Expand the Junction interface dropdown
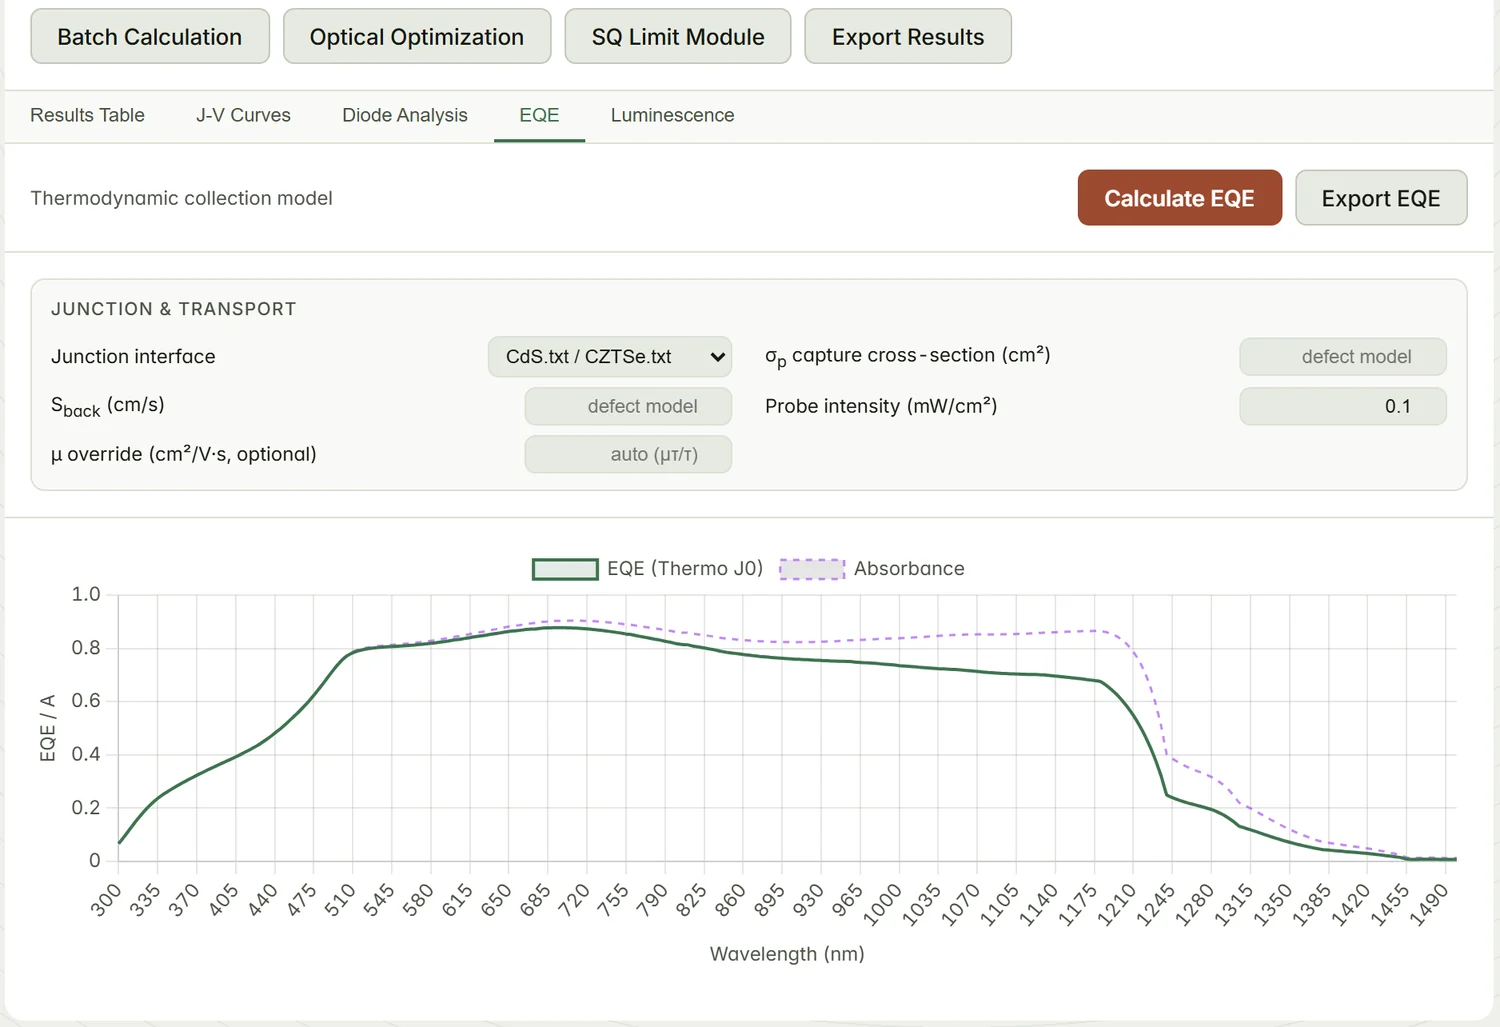 [610, 357]
